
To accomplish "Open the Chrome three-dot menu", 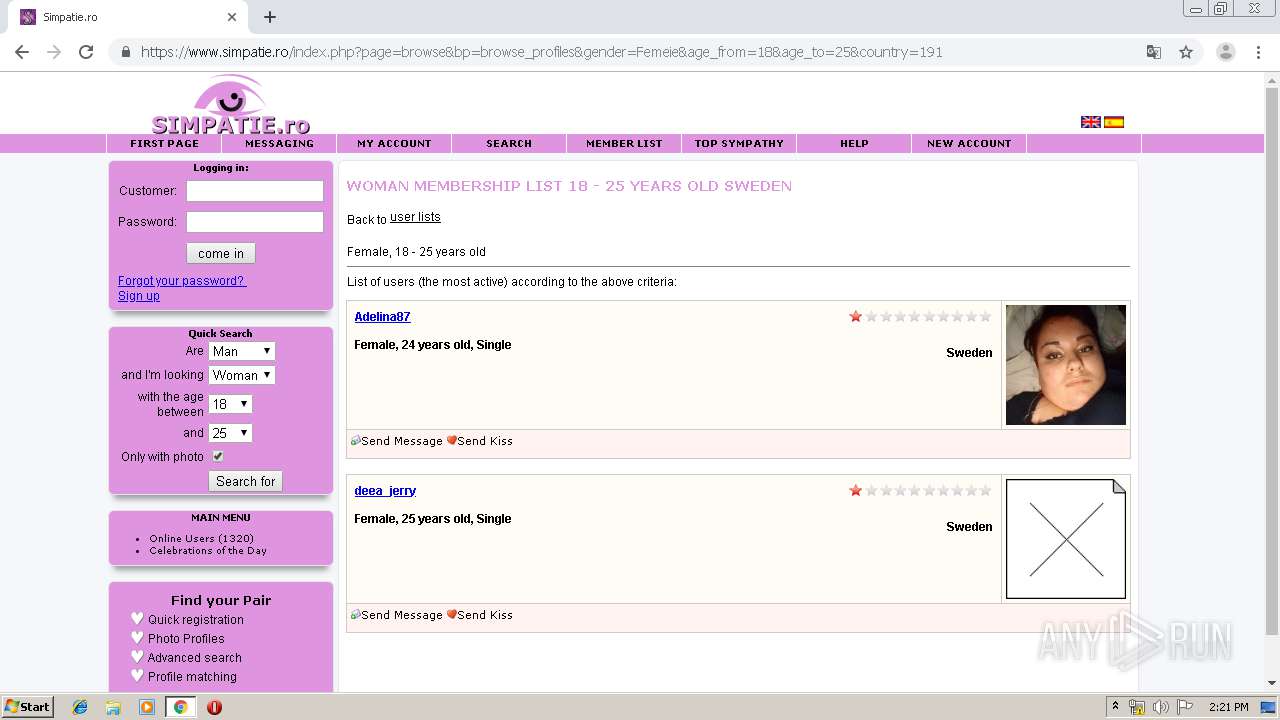I will [x=1258, y=52].
